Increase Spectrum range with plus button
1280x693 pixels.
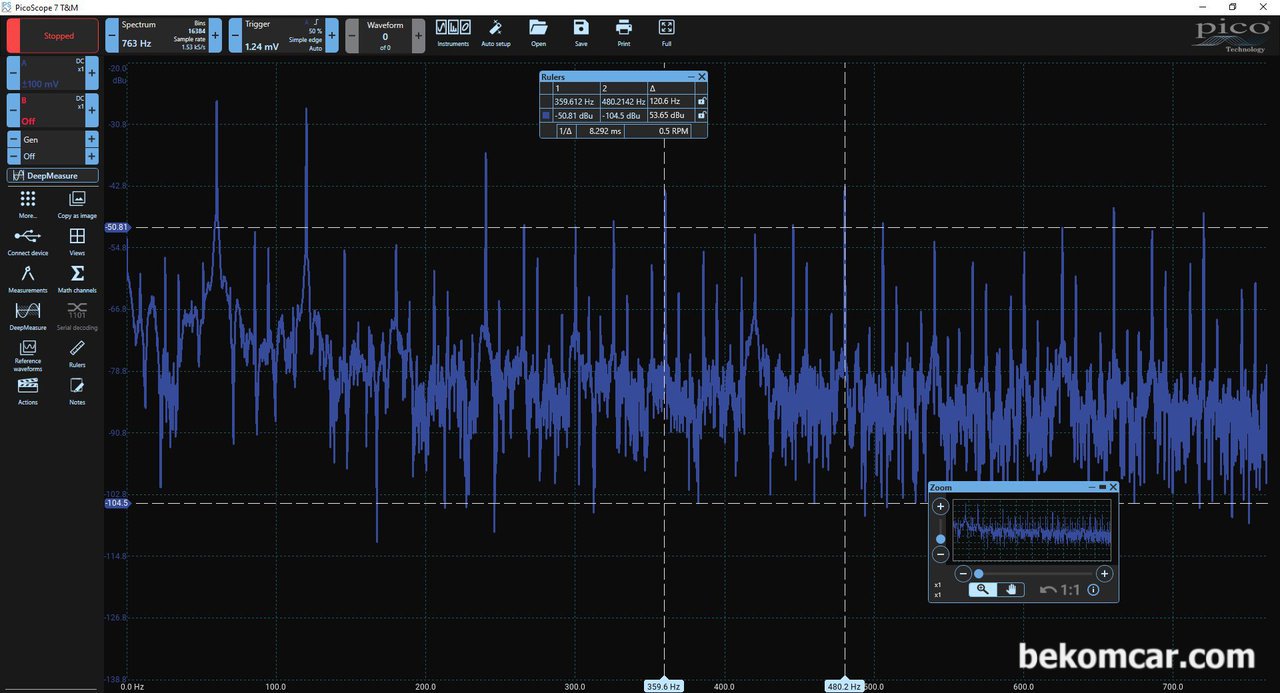[215, 36]
